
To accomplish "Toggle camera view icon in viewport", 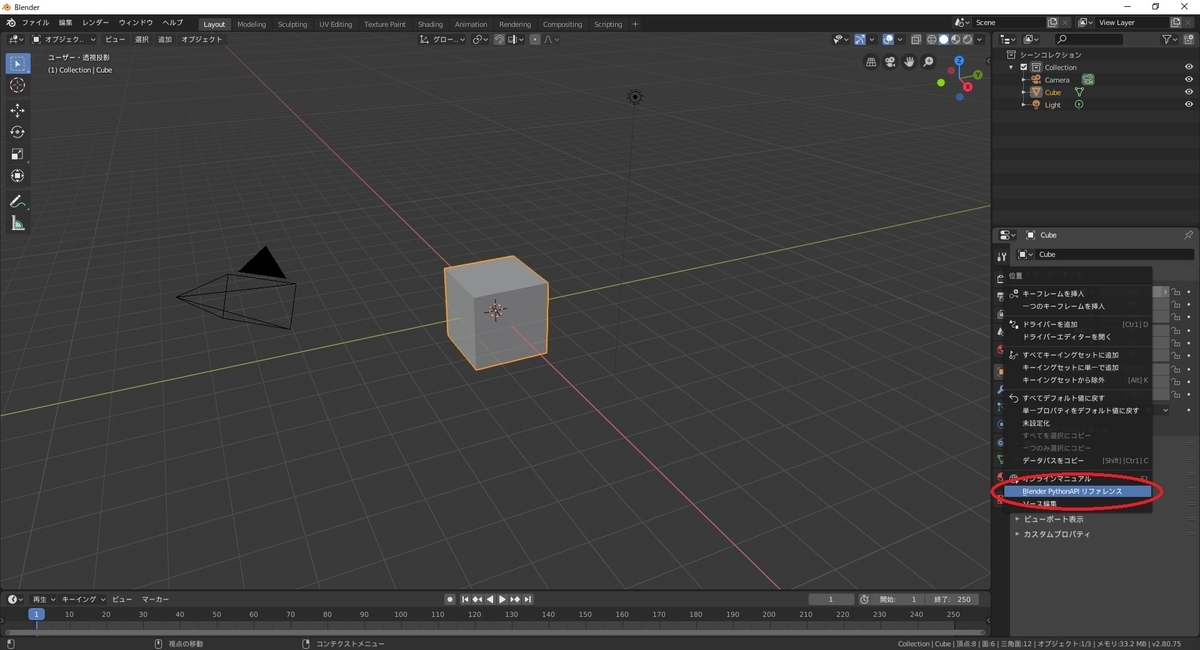I will tap(890, 62).
